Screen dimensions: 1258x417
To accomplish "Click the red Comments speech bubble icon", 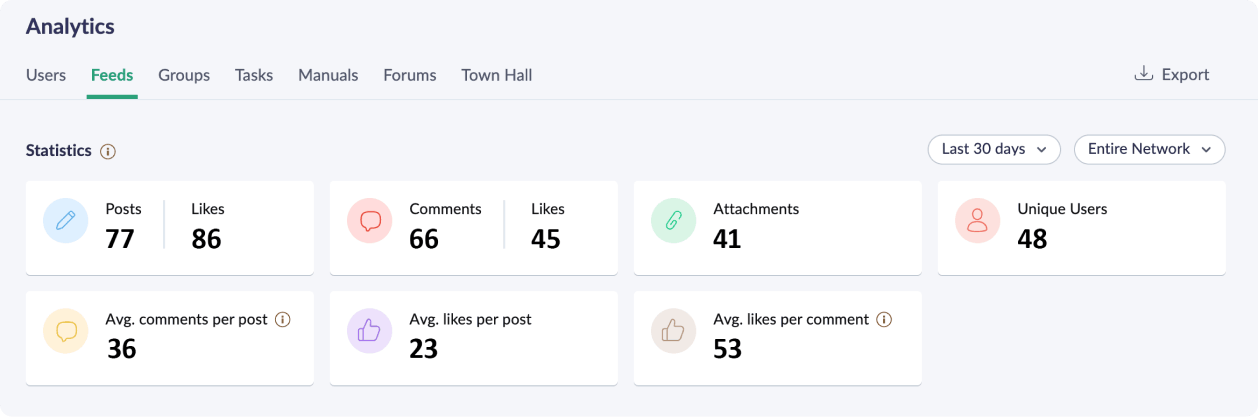I will pos(370,222).
